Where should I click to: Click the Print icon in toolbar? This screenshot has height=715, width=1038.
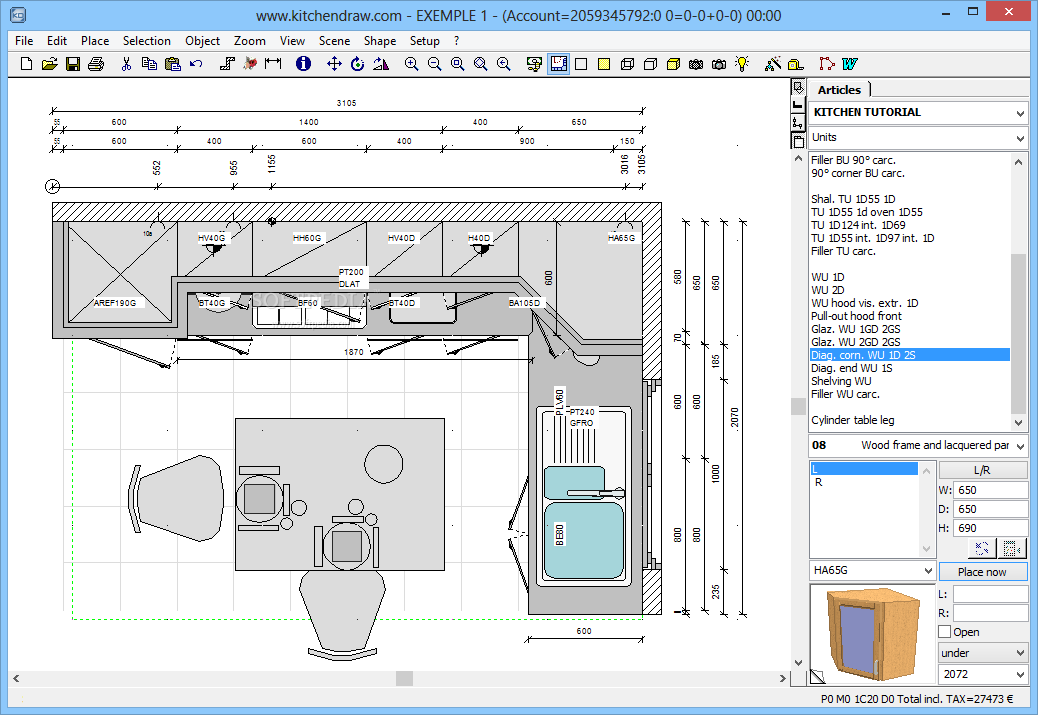(x=96, y=64)
